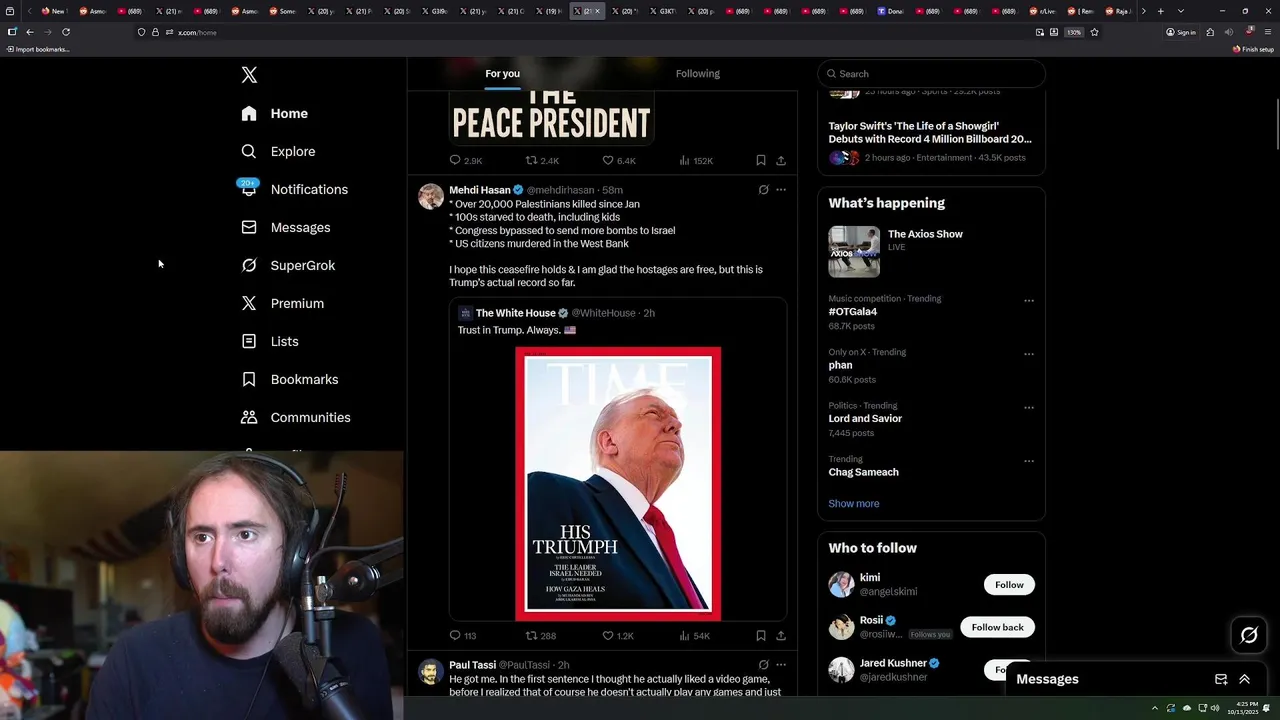The width and height of the screenshot is (1280, 720).
Task: Open Communities from the sidebar
Action: click(x=296, y=418)
